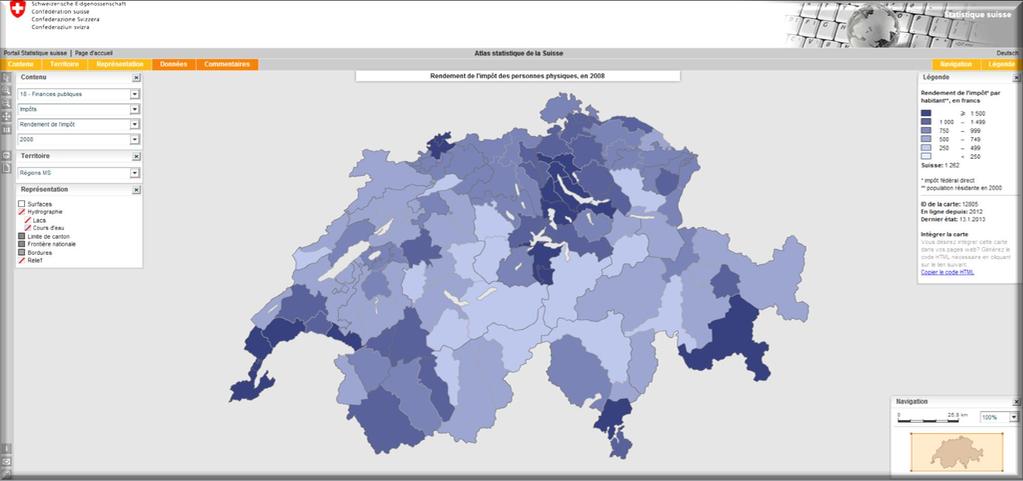This screenshot has width=1023, height=481.
Task: Open the Impôts dropdown
Action: pos(134,109)
